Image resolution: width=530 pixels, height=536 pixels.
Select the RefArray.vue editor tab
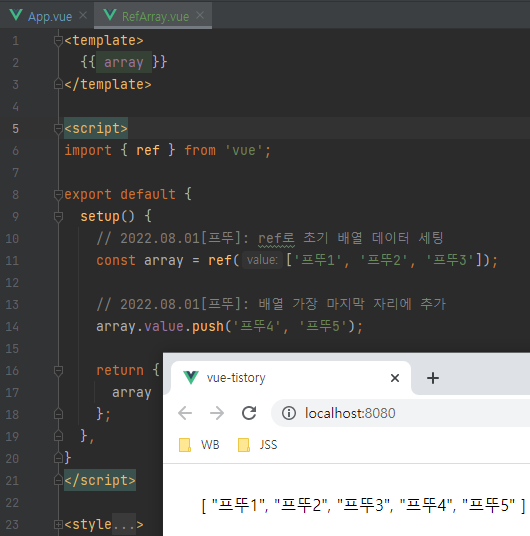point(153,16)
